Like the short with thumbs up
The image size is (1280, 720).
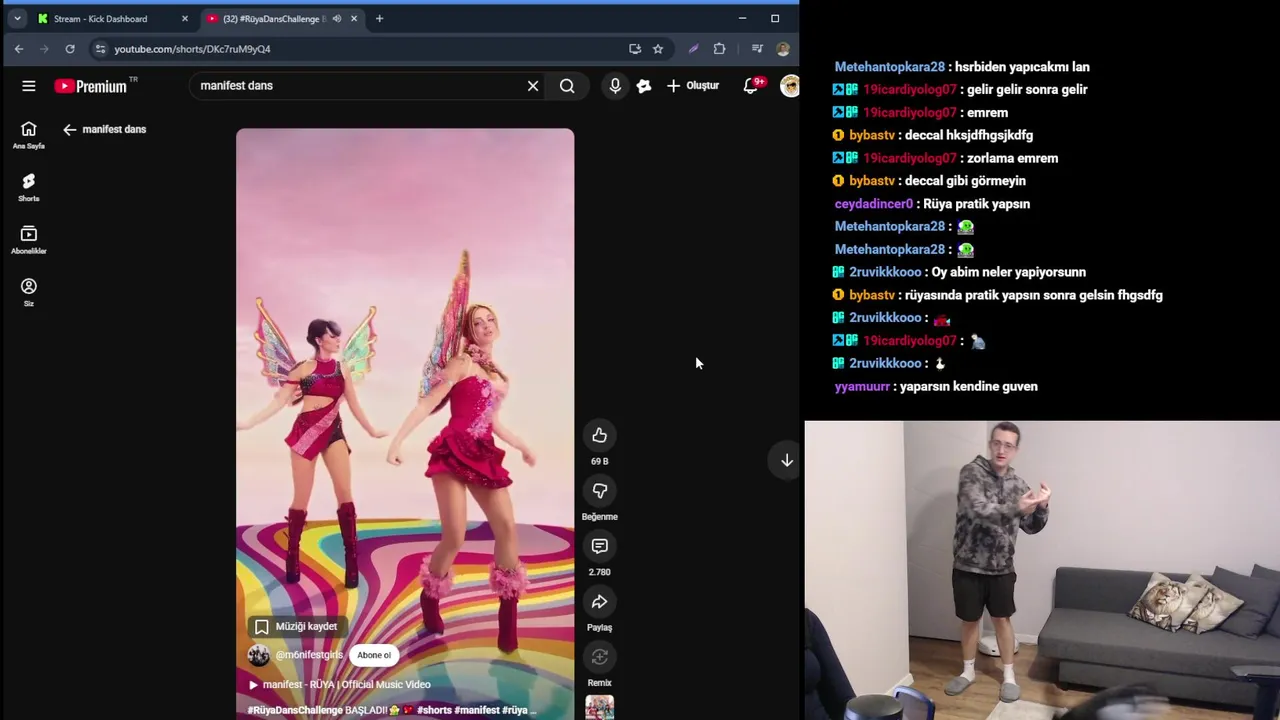pos(599,435)
